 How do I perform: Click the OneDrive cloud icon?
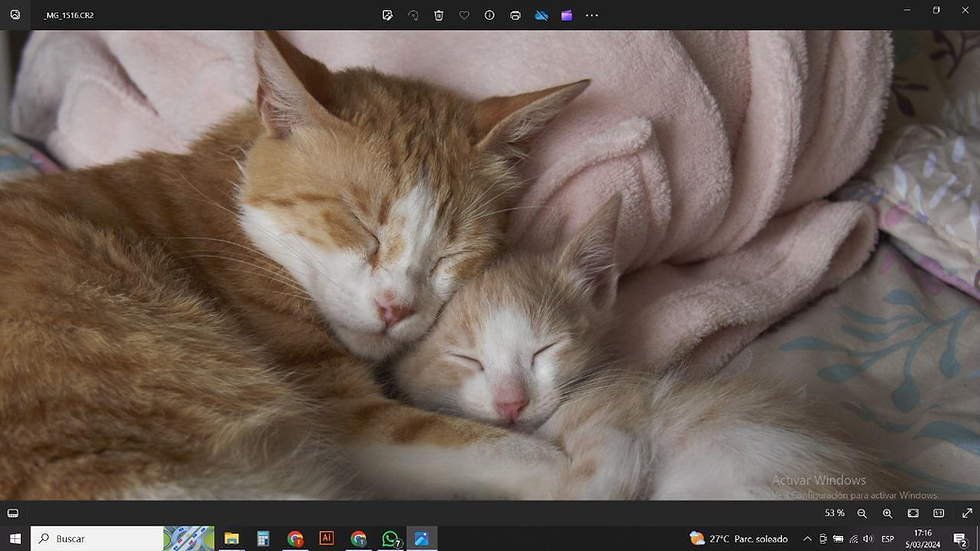(x=541, y=15)
